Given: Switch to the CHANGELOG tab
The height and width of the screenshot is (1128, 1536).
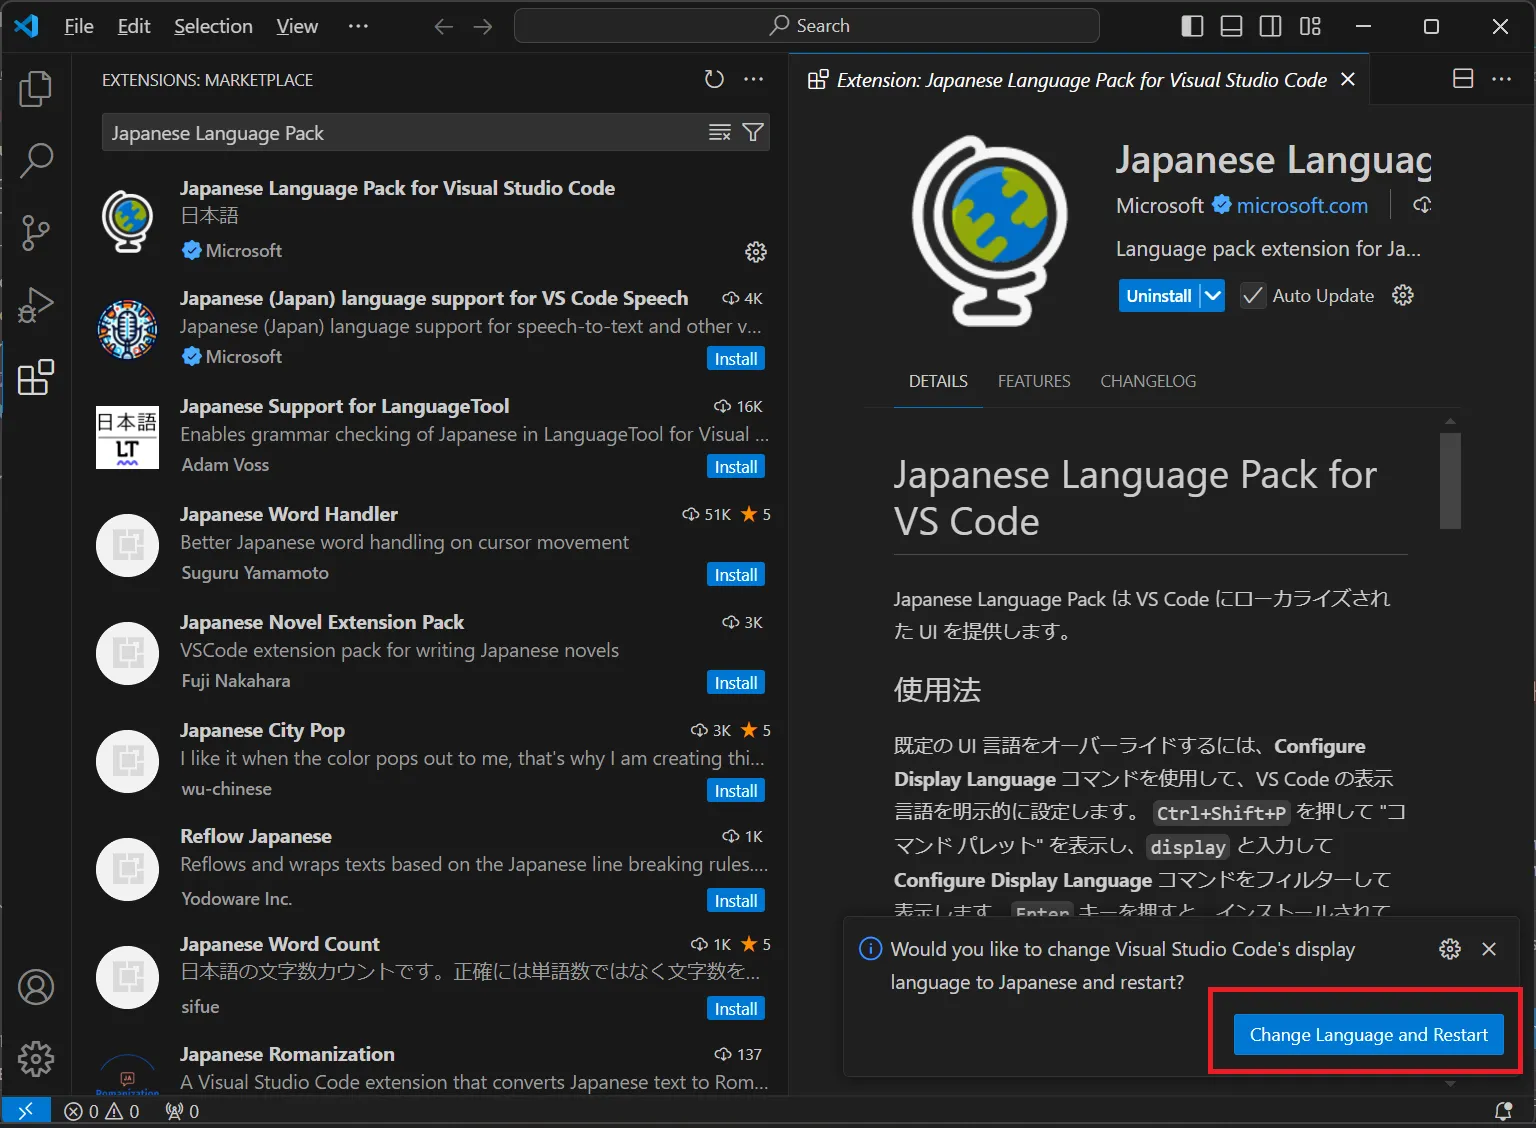Looking at the screenshot, I should (1148, 381).
